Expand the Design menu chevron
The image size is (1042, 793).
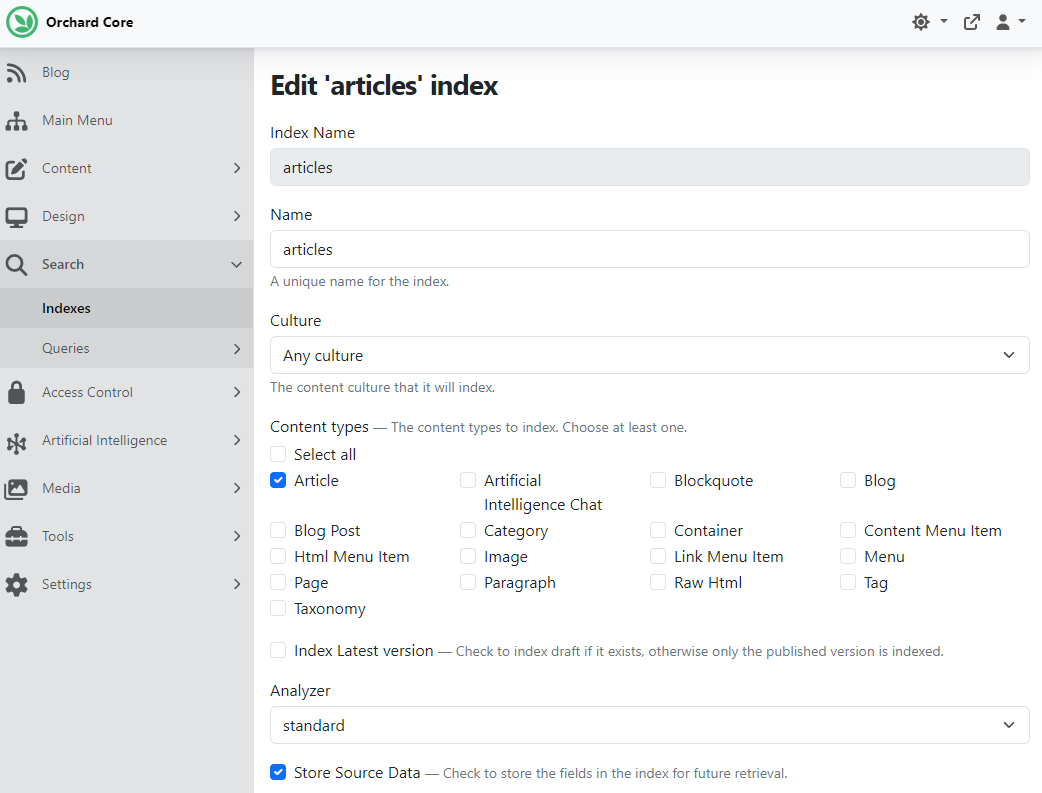[x=237, y=216]
